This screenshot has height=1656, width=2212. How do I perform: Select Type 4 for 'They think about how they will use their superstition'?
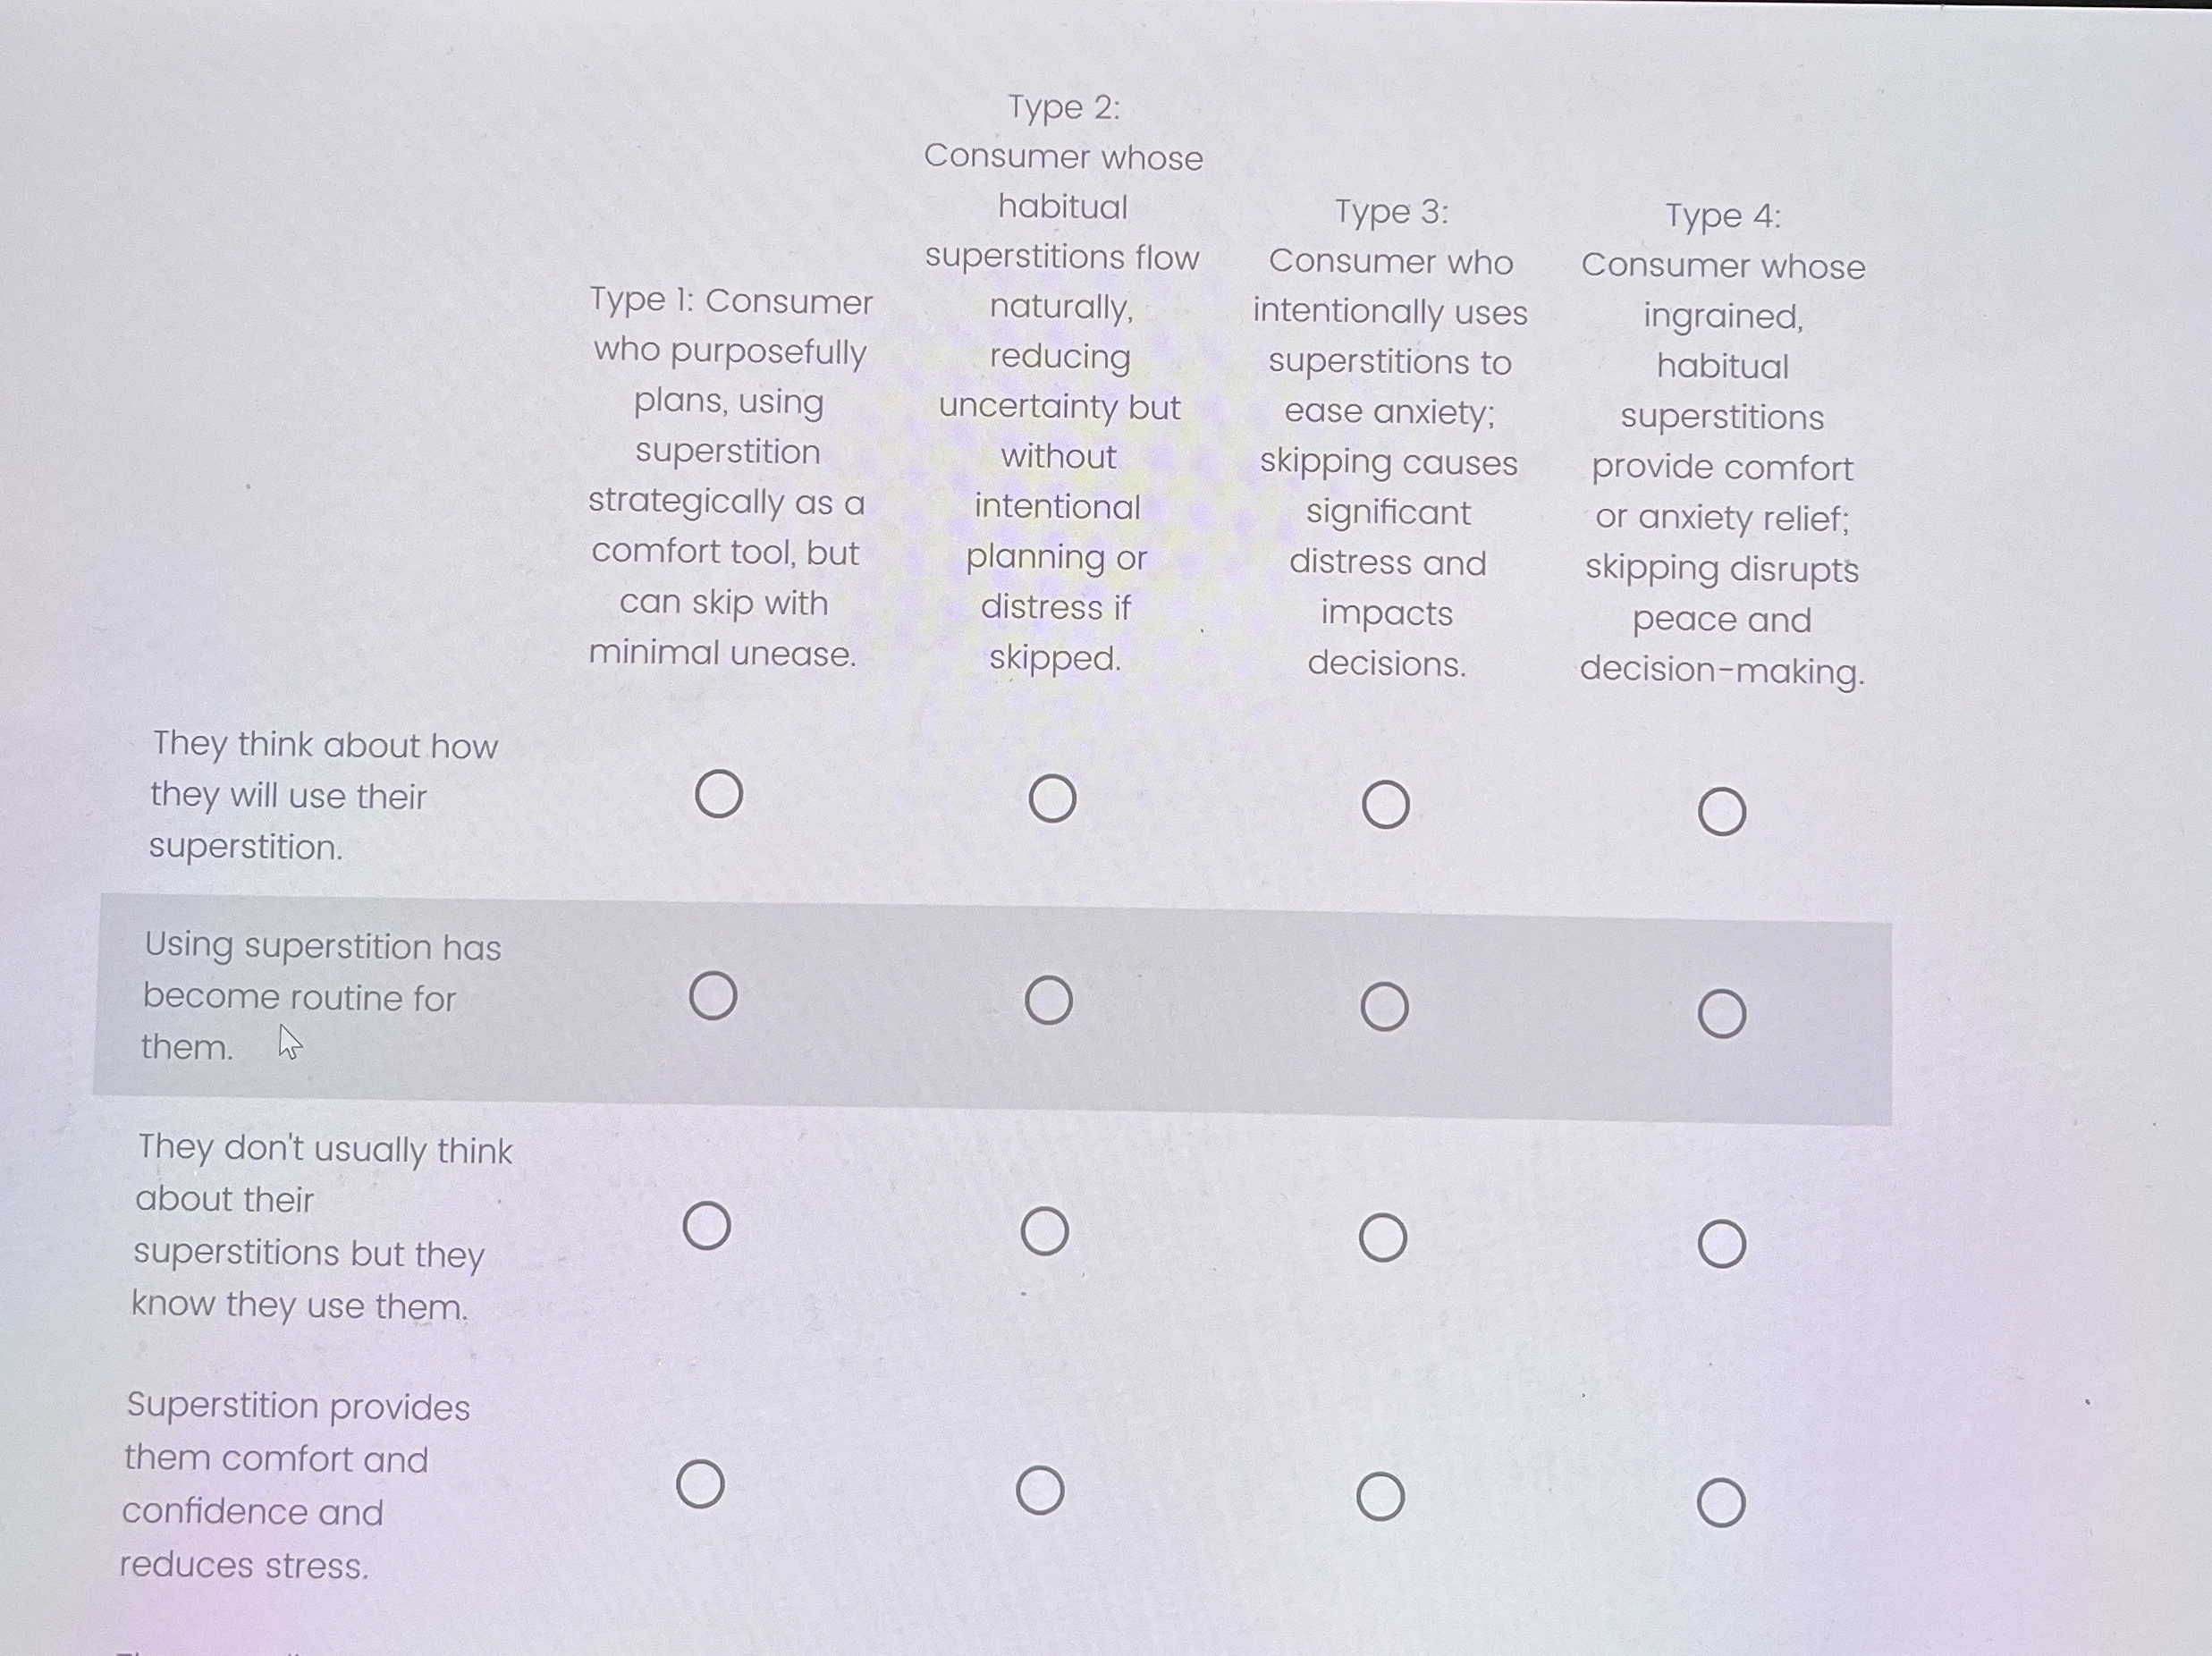click(x=1722, y=812)
